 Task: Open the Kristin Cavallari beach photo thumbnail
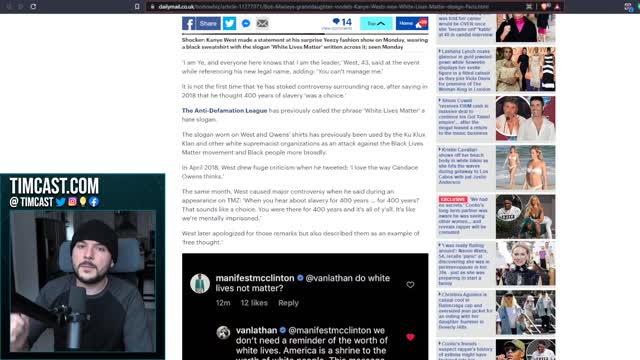tap(525, 167)
